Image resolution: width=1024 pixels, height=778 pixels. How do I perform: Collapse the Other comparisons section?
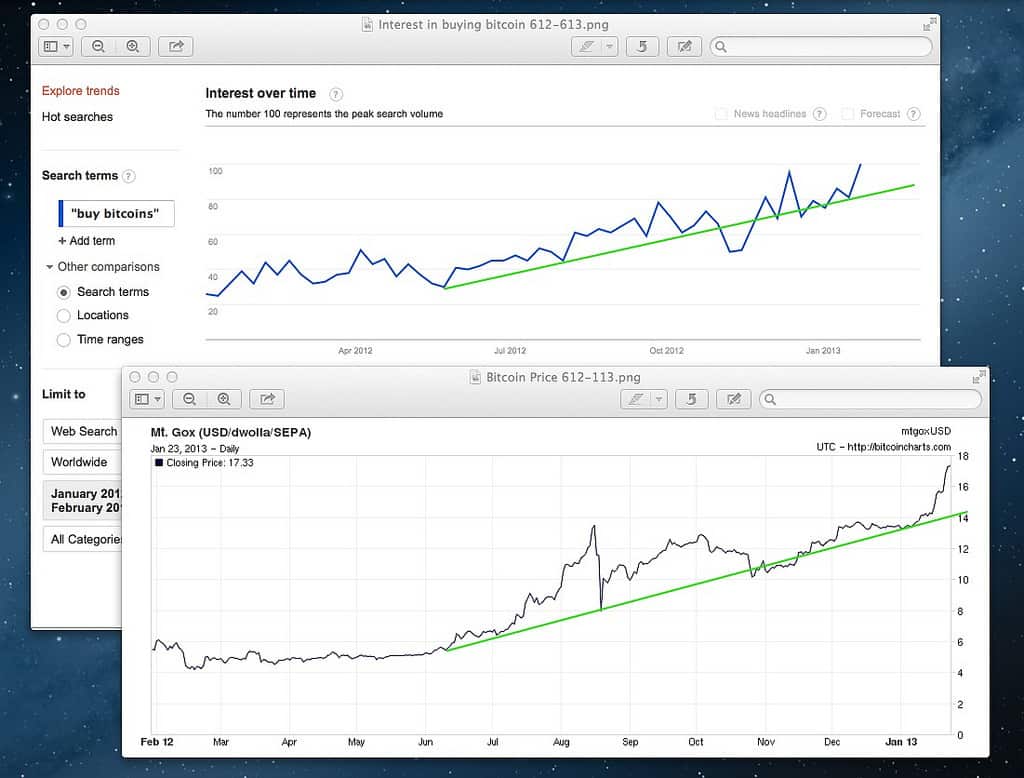pos(49,267)
